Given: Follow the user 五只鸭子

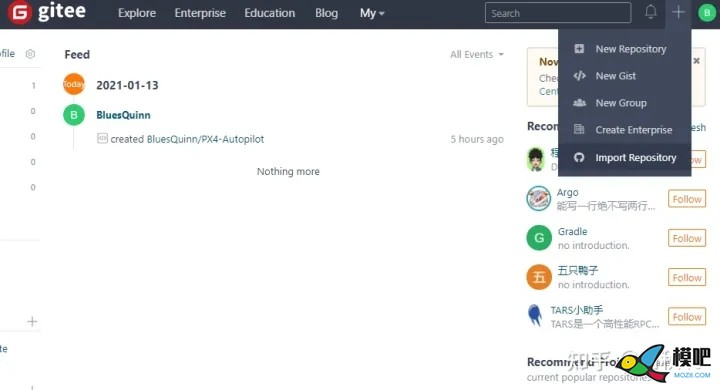Looking at the screenshot, I should (687, 277).
